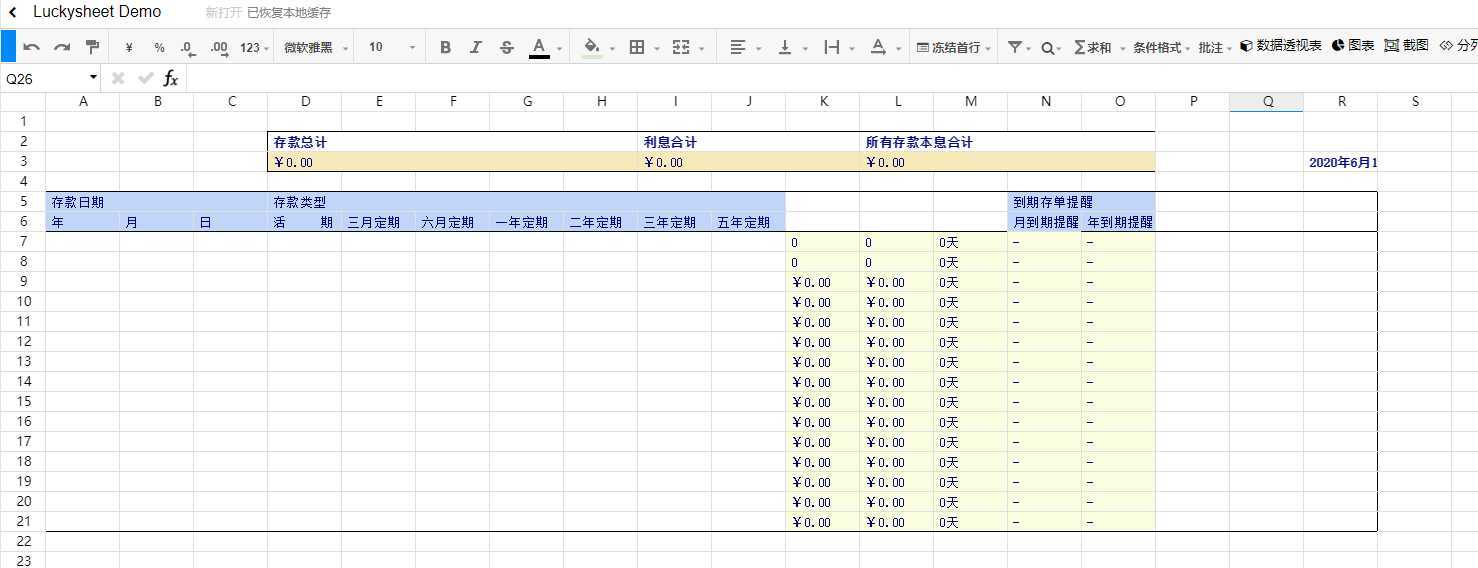Apply the cell fill color bucket
This screenshot has width=1478, height=568.
(x=592, y=47)
